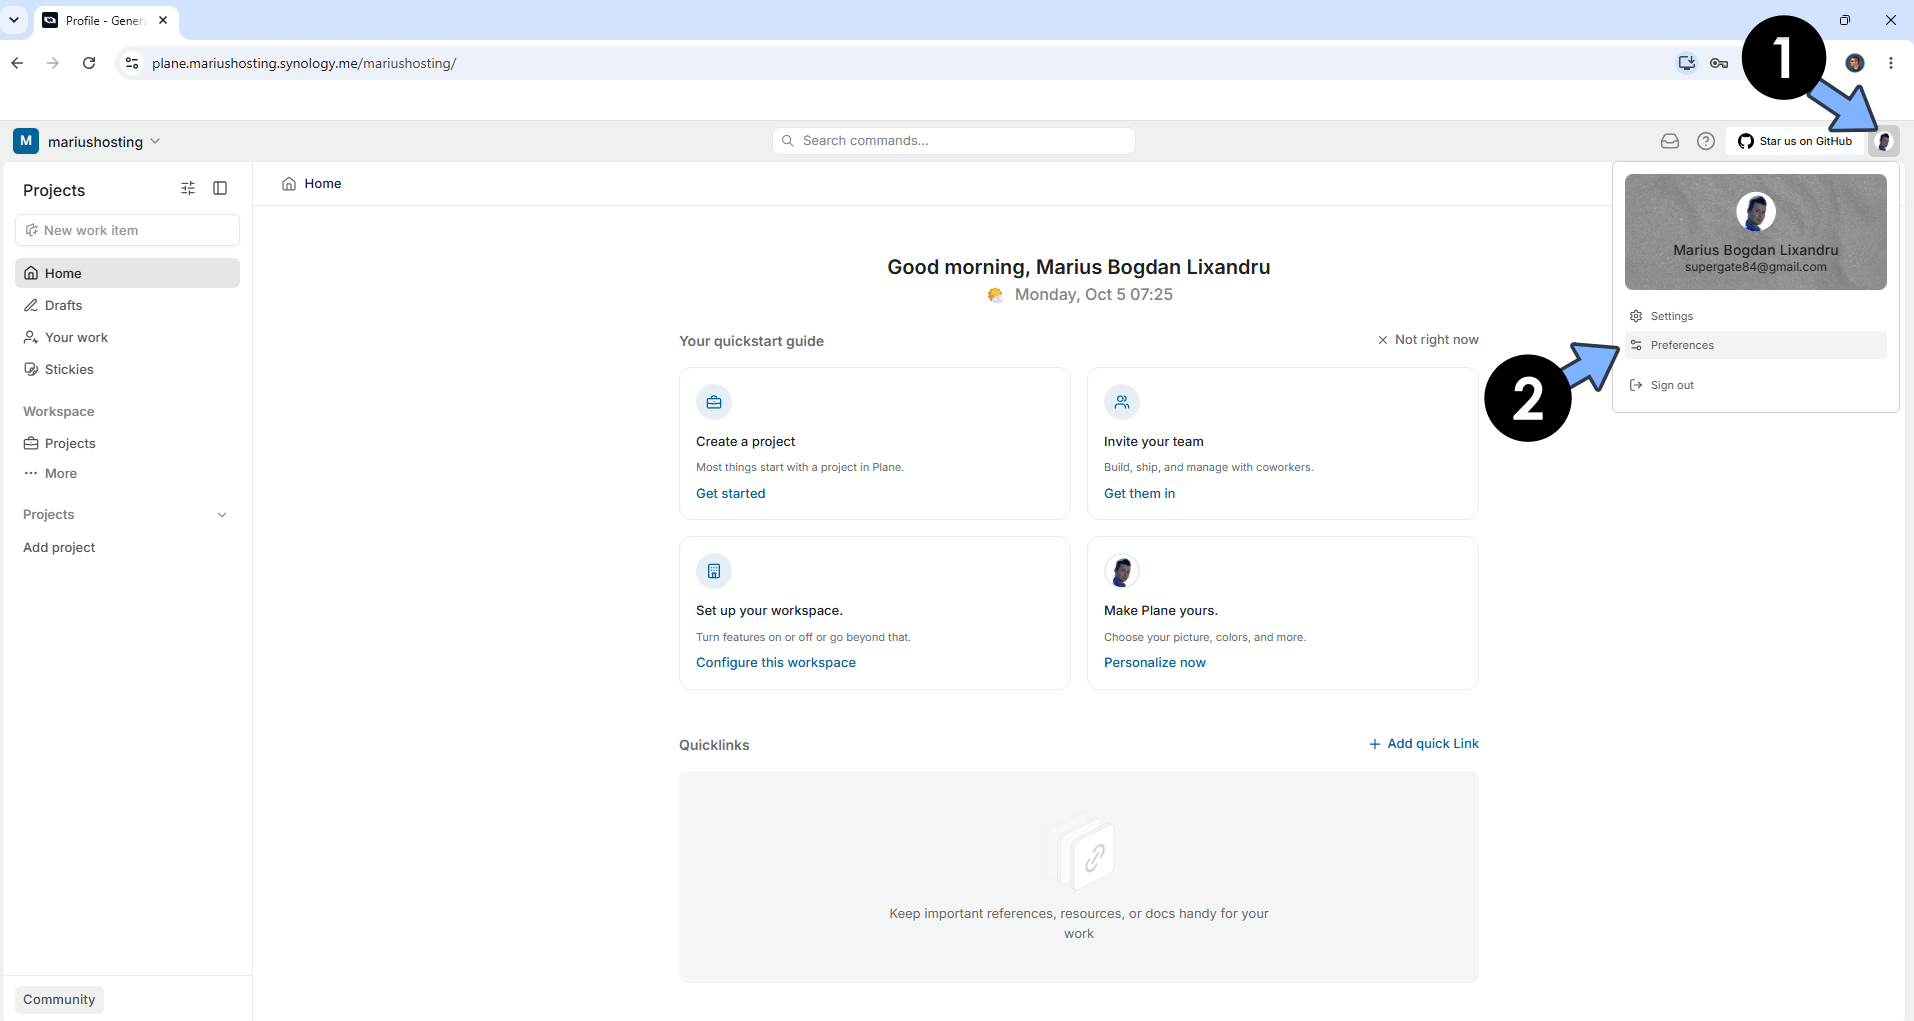The image size is (1914, 1021).
Task: Reload the page
Action: [x=89, y=63]
